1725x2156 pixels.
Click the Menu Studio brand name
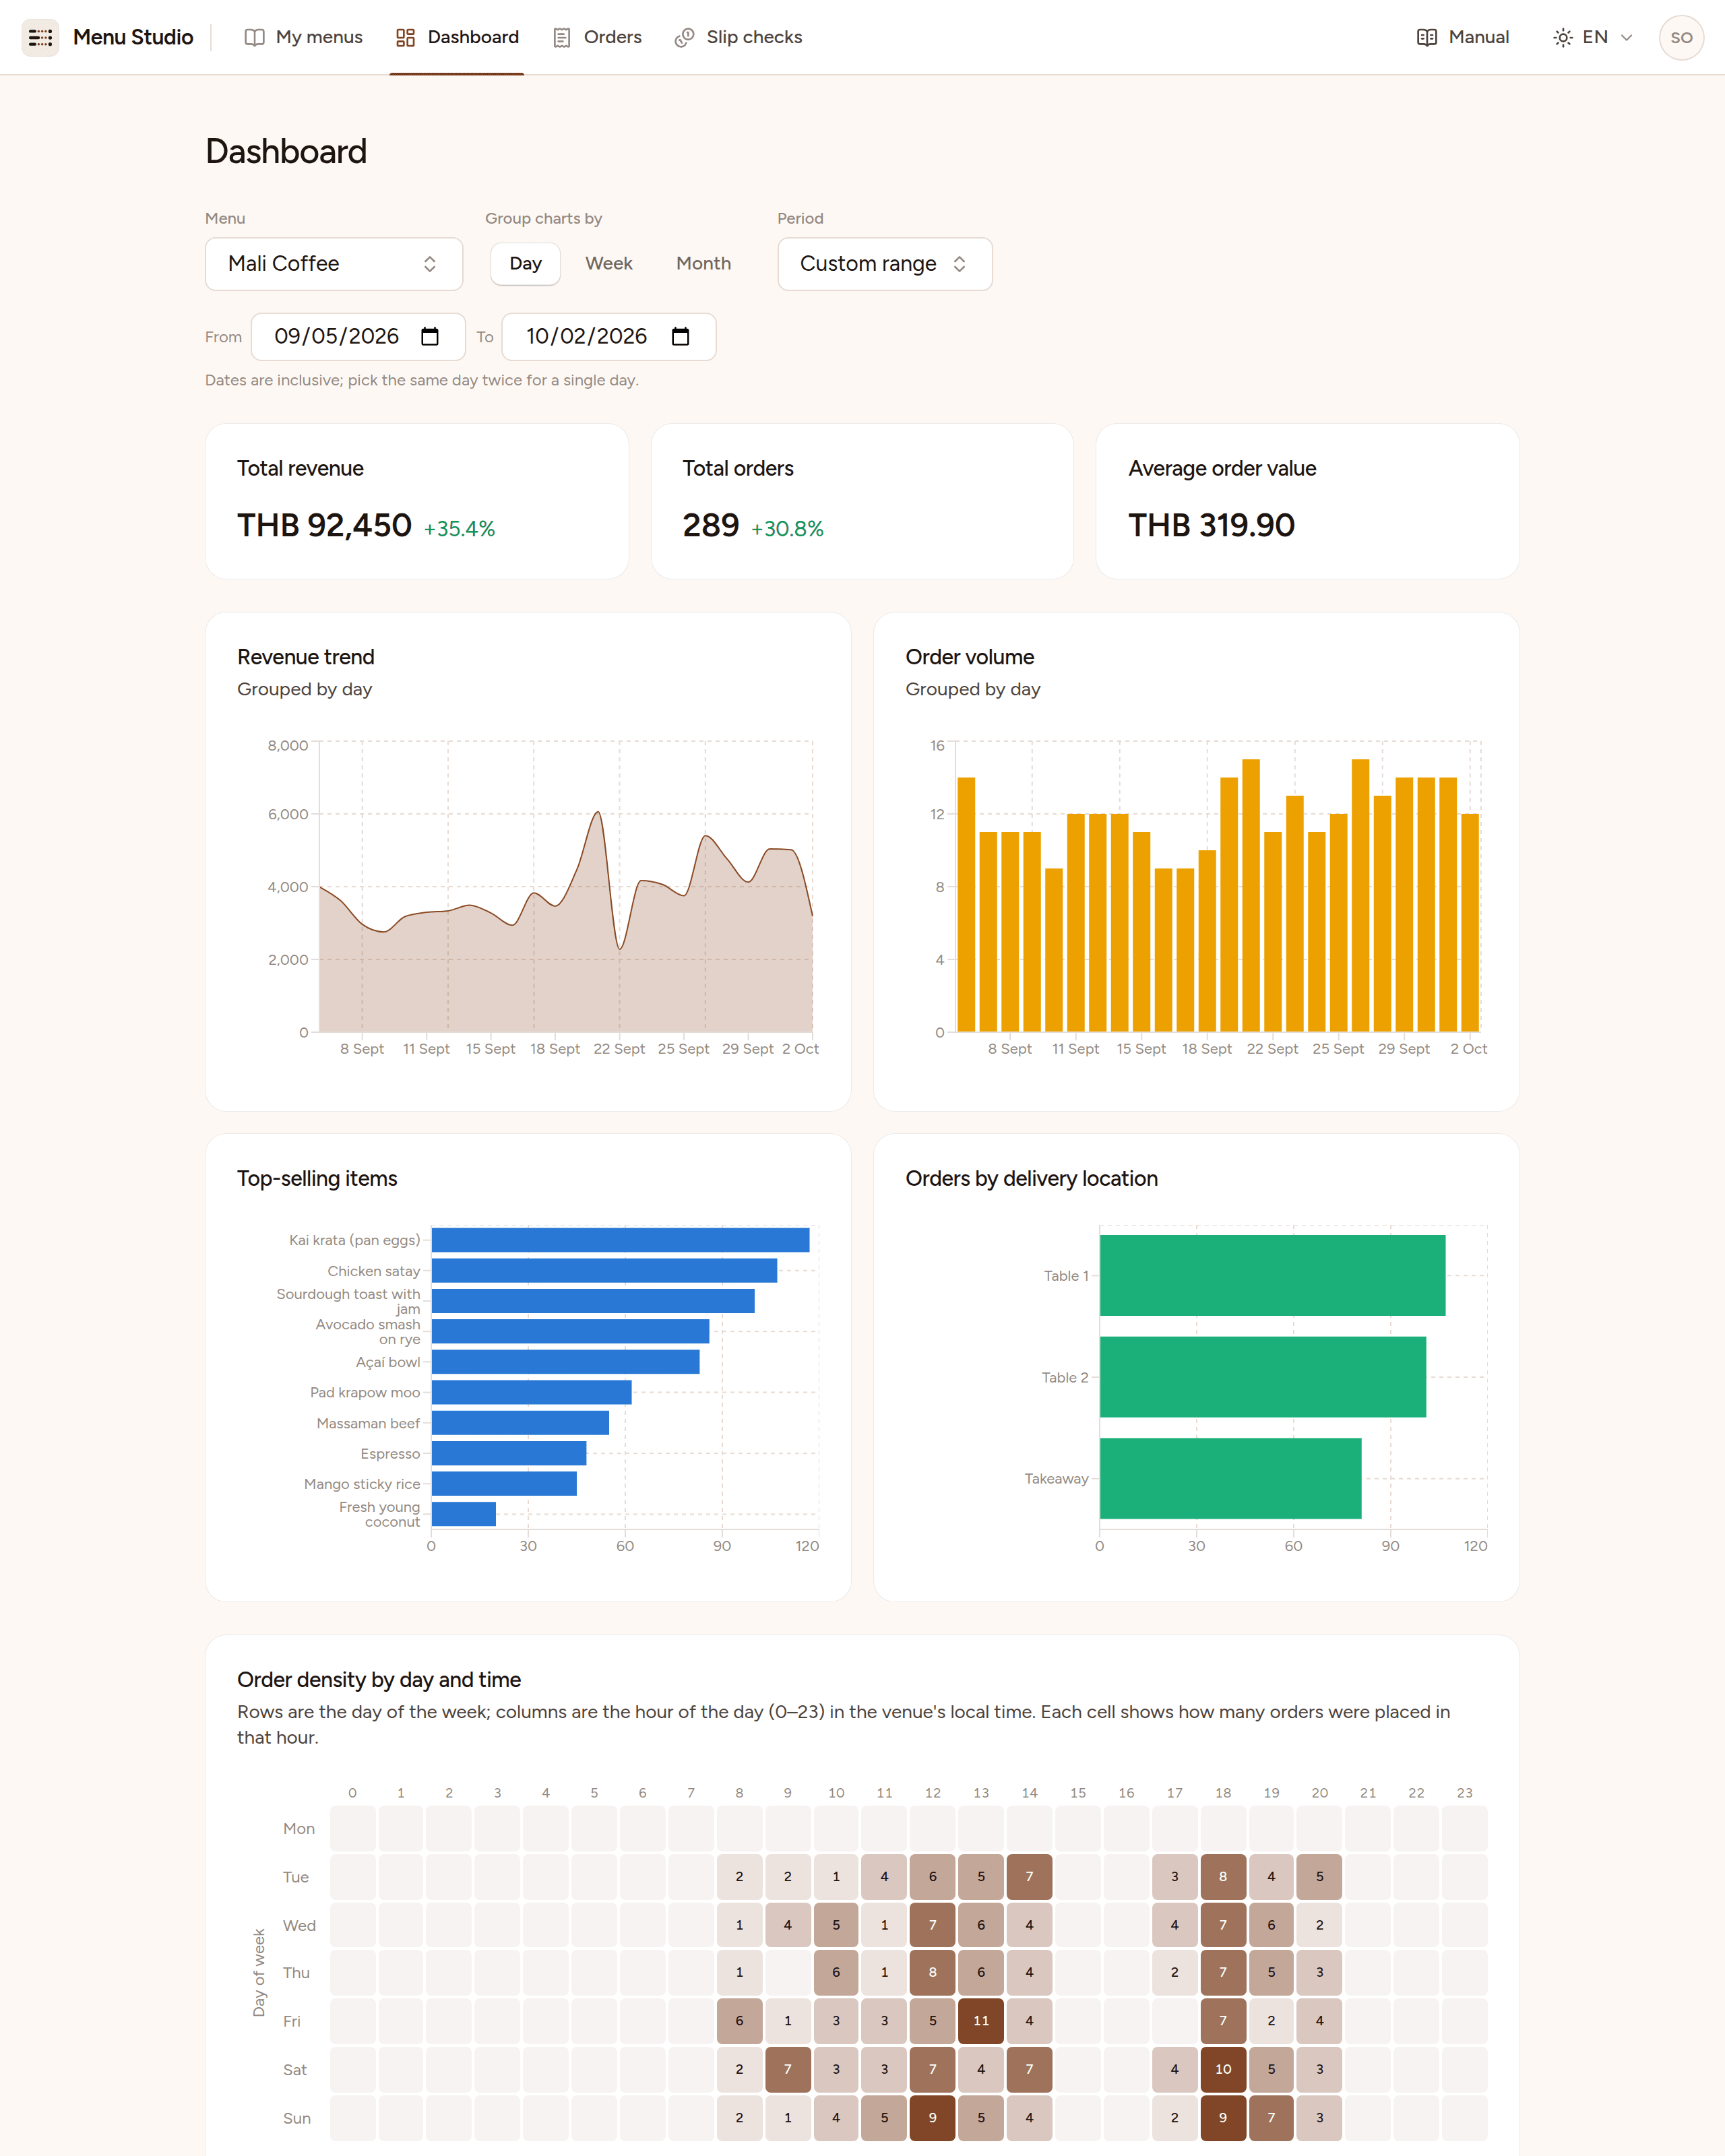click(133, 37)
